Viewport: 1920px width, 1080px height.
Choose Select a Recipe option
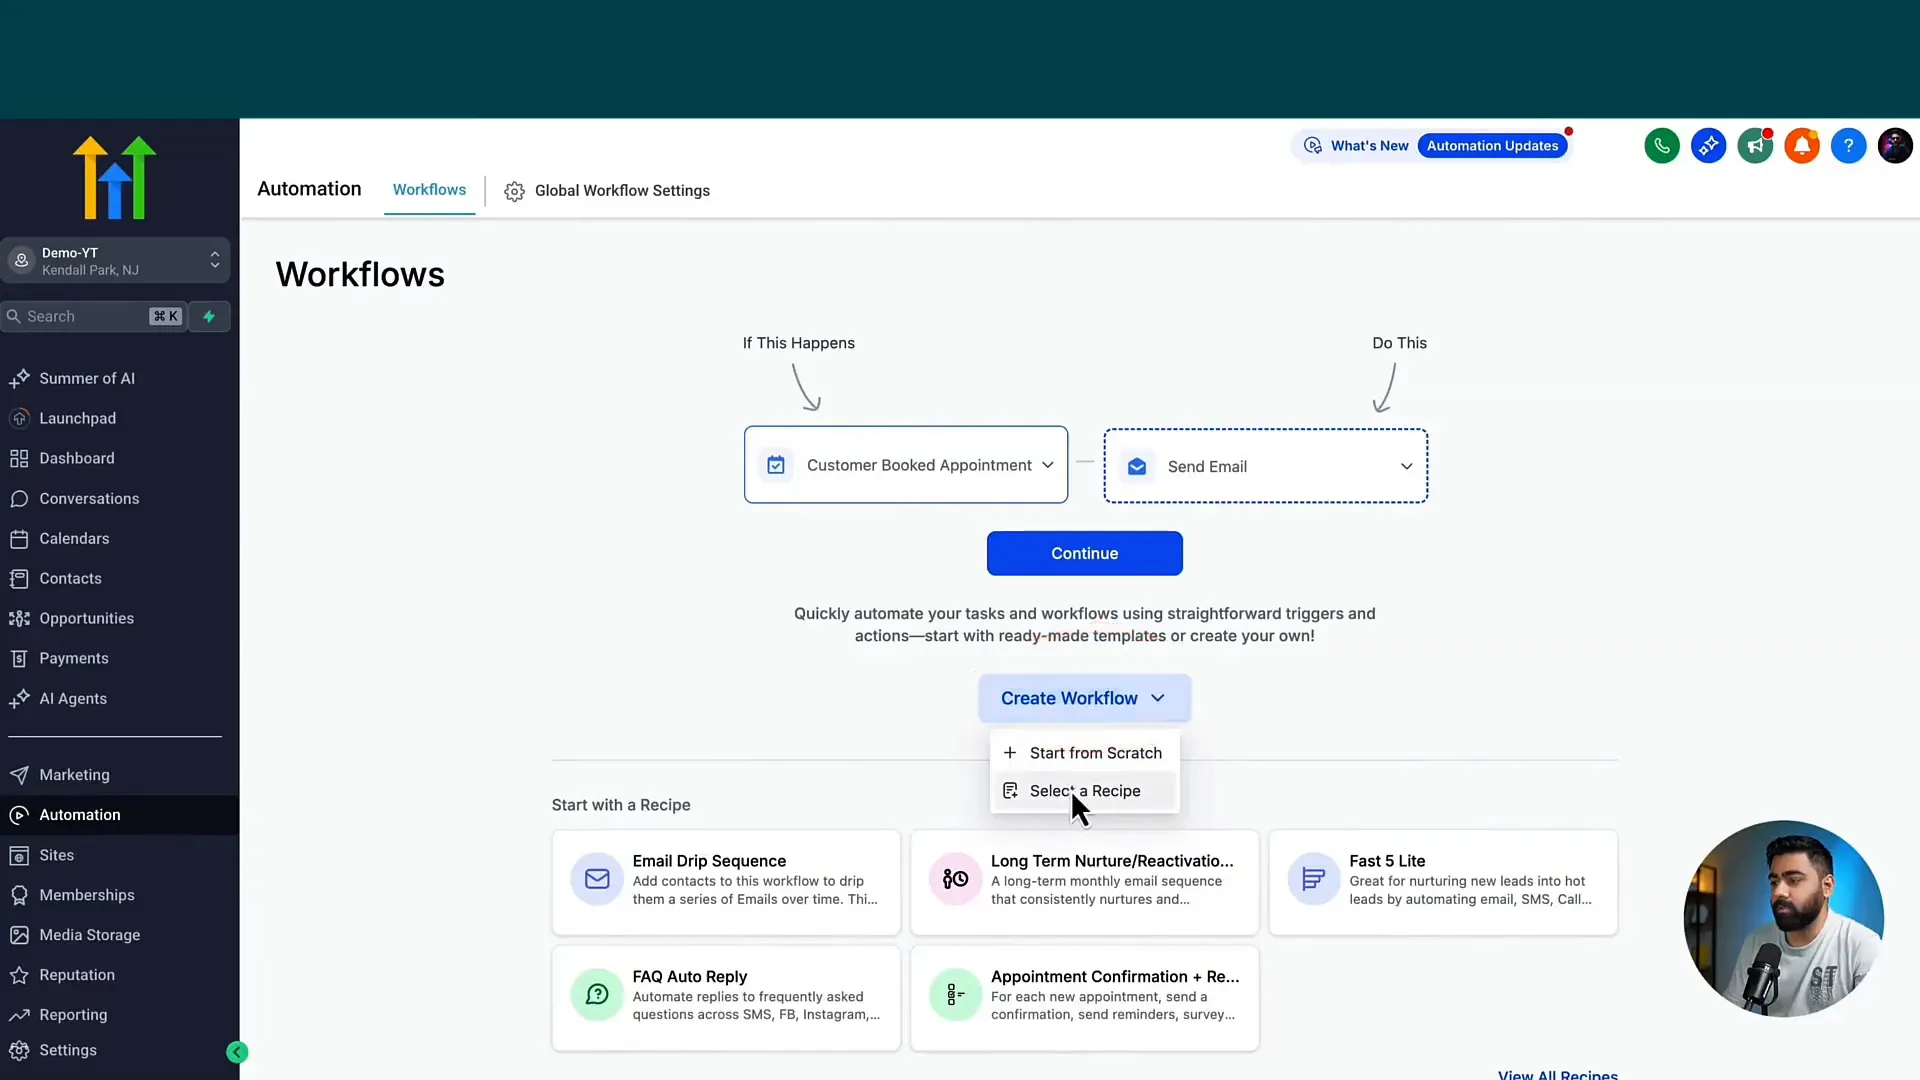1085,791
